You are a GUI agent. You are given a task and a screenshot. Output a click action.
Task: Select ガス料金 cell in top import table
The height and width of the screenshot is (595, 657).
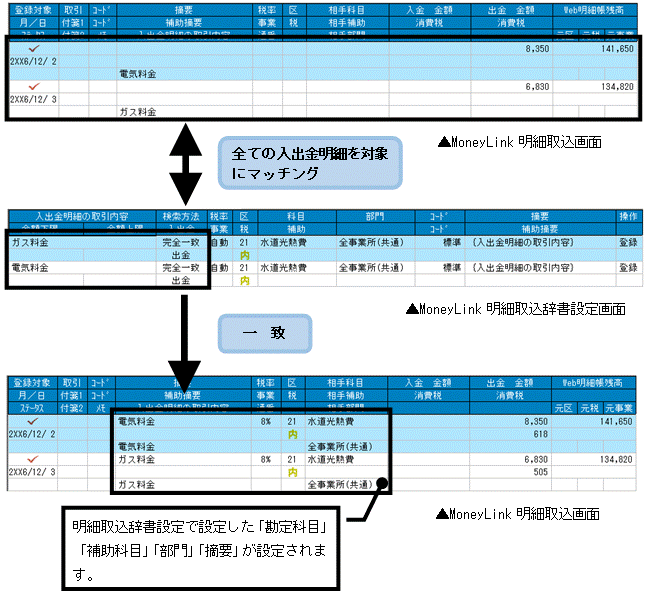coord(138,112)
